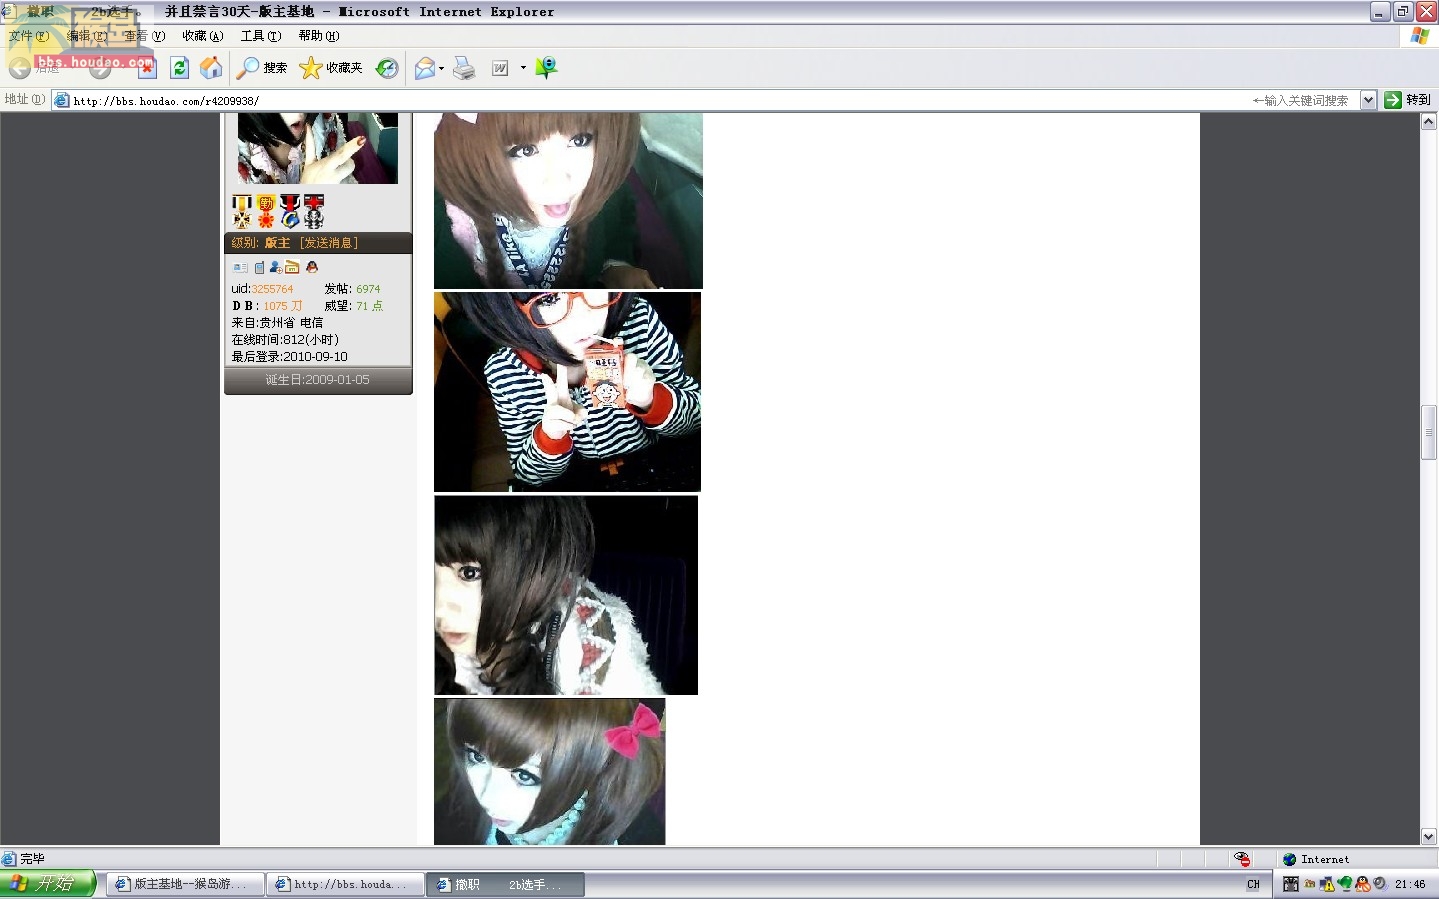1439x899 pixels.
Task: Click the 发送消息 link
Action: (x=329, y=243)
